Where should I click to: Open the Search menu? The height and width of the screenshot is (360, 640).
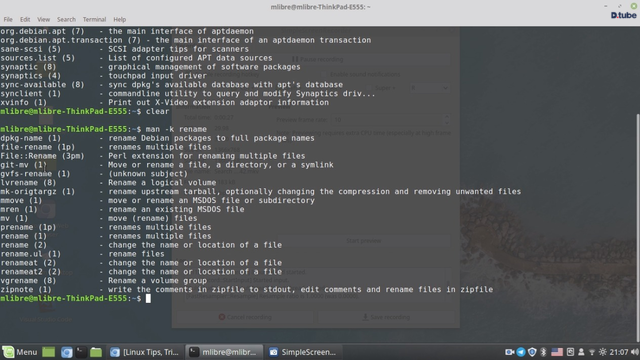[x=66, y=19]
